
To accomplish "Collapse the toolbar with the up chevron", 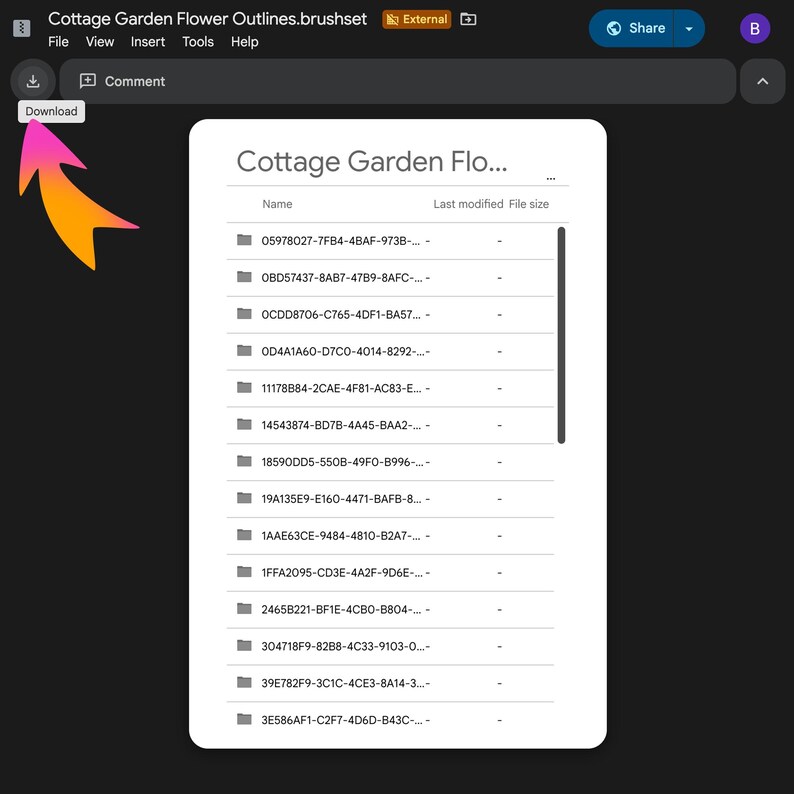I will point(763,81).
